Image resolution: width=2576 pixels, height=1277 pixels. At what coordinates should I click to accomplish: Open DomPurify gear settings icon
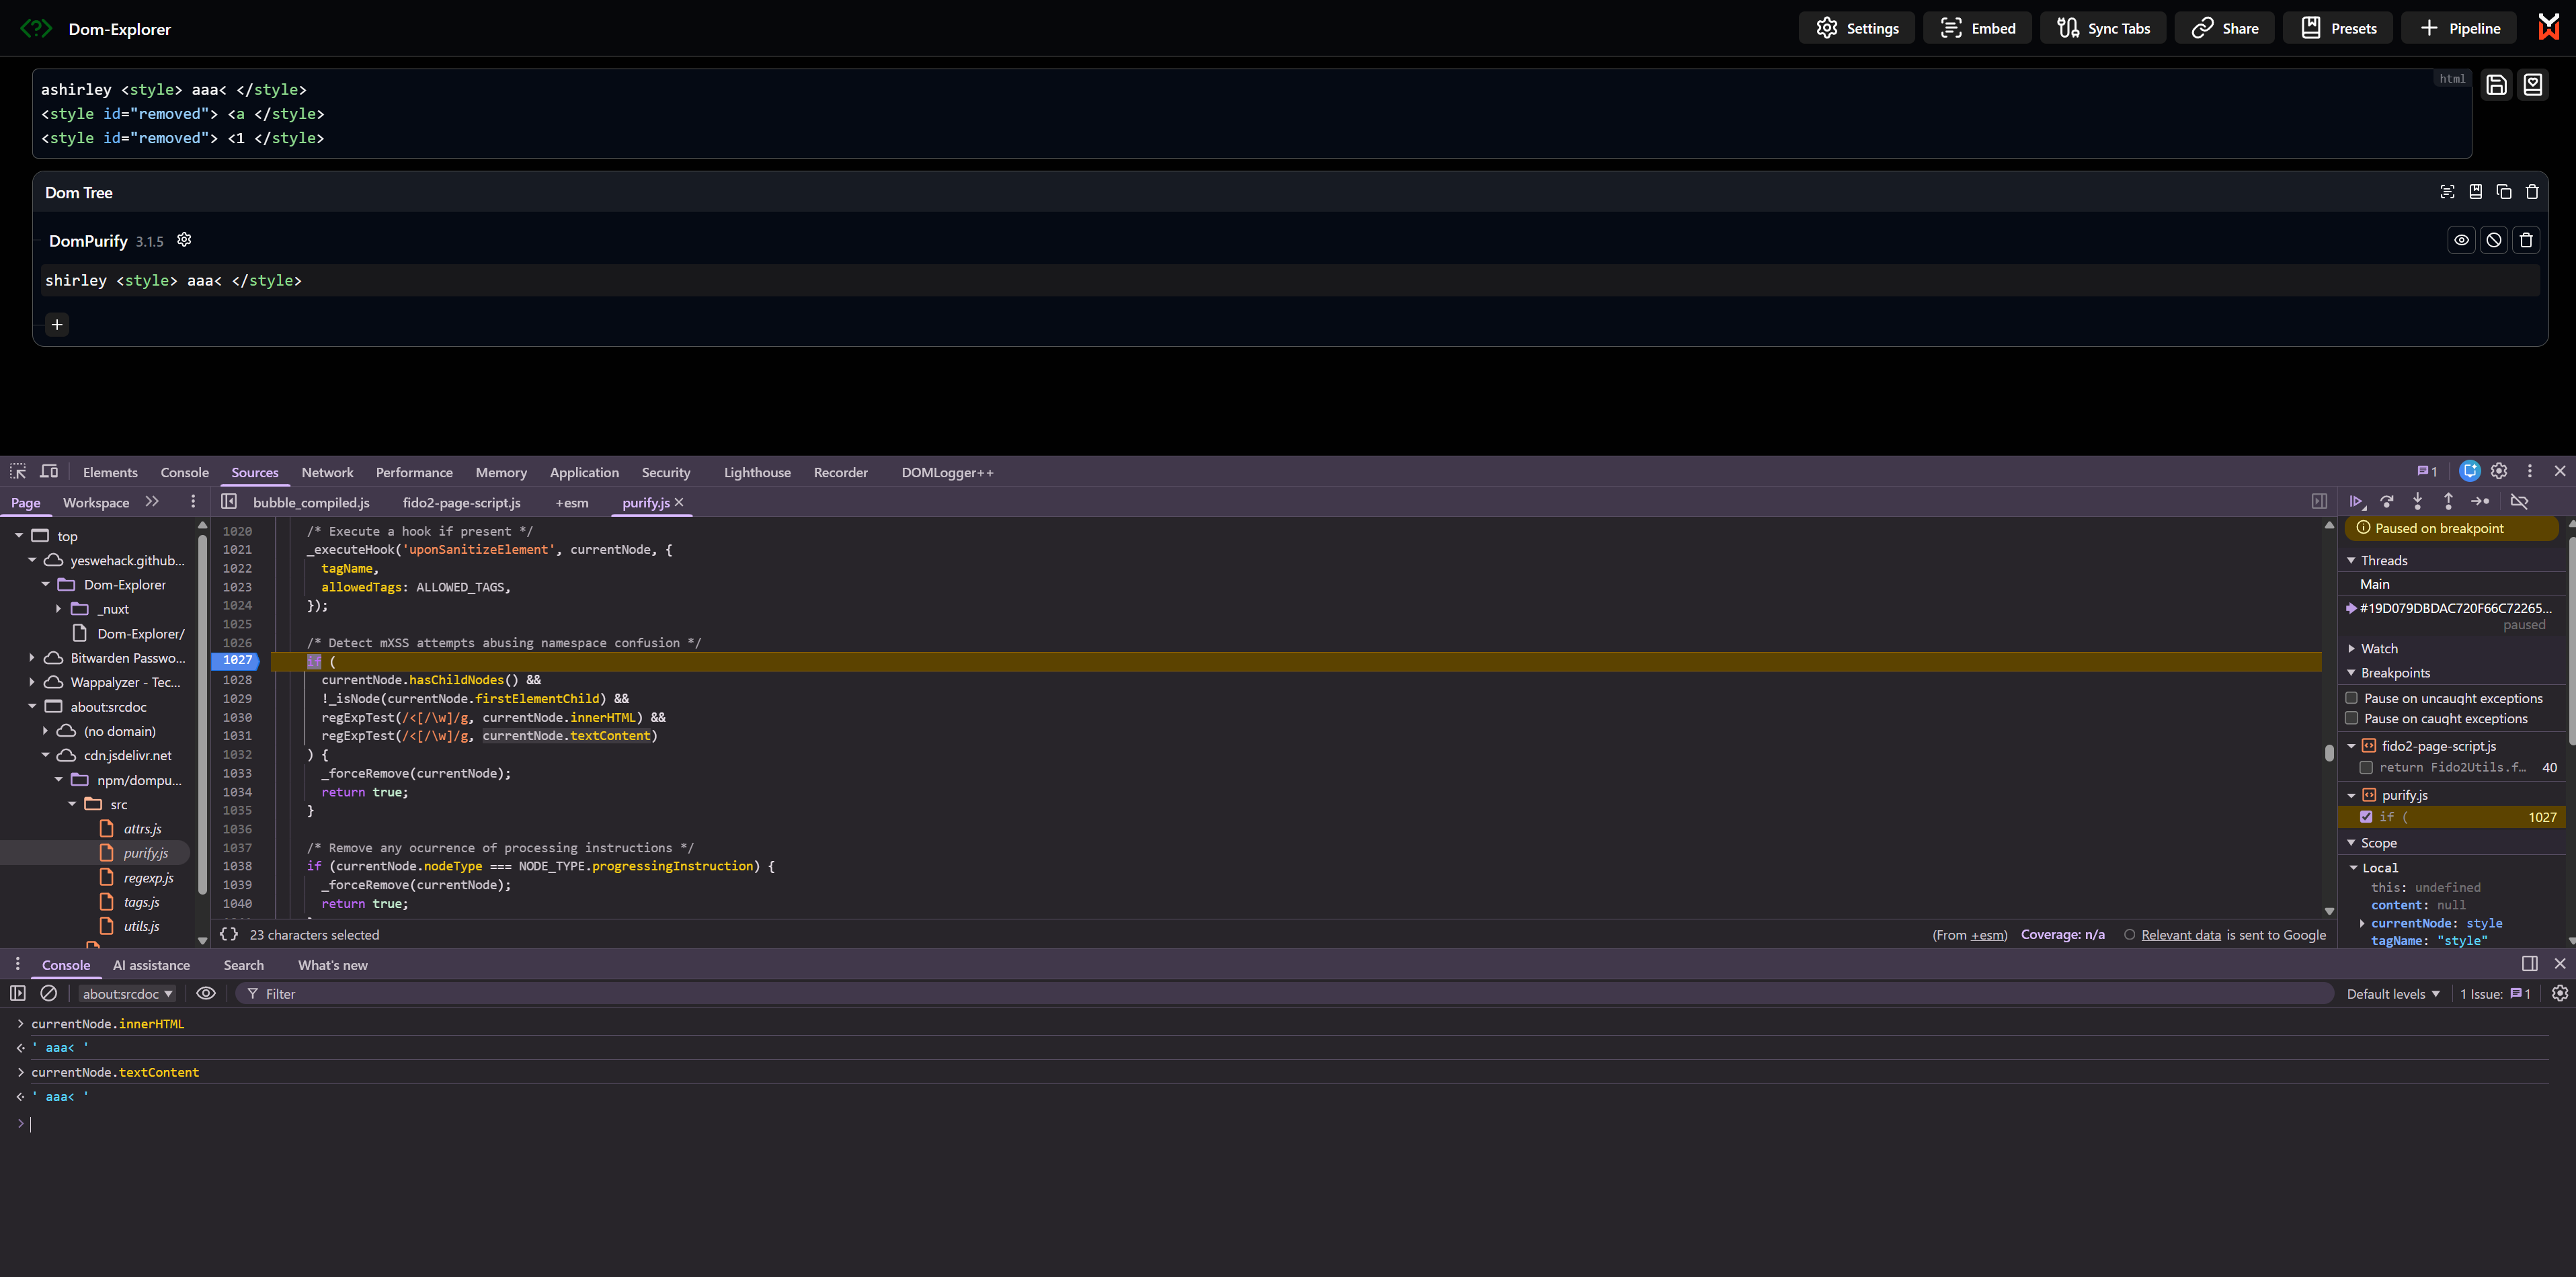pos(184,240)
